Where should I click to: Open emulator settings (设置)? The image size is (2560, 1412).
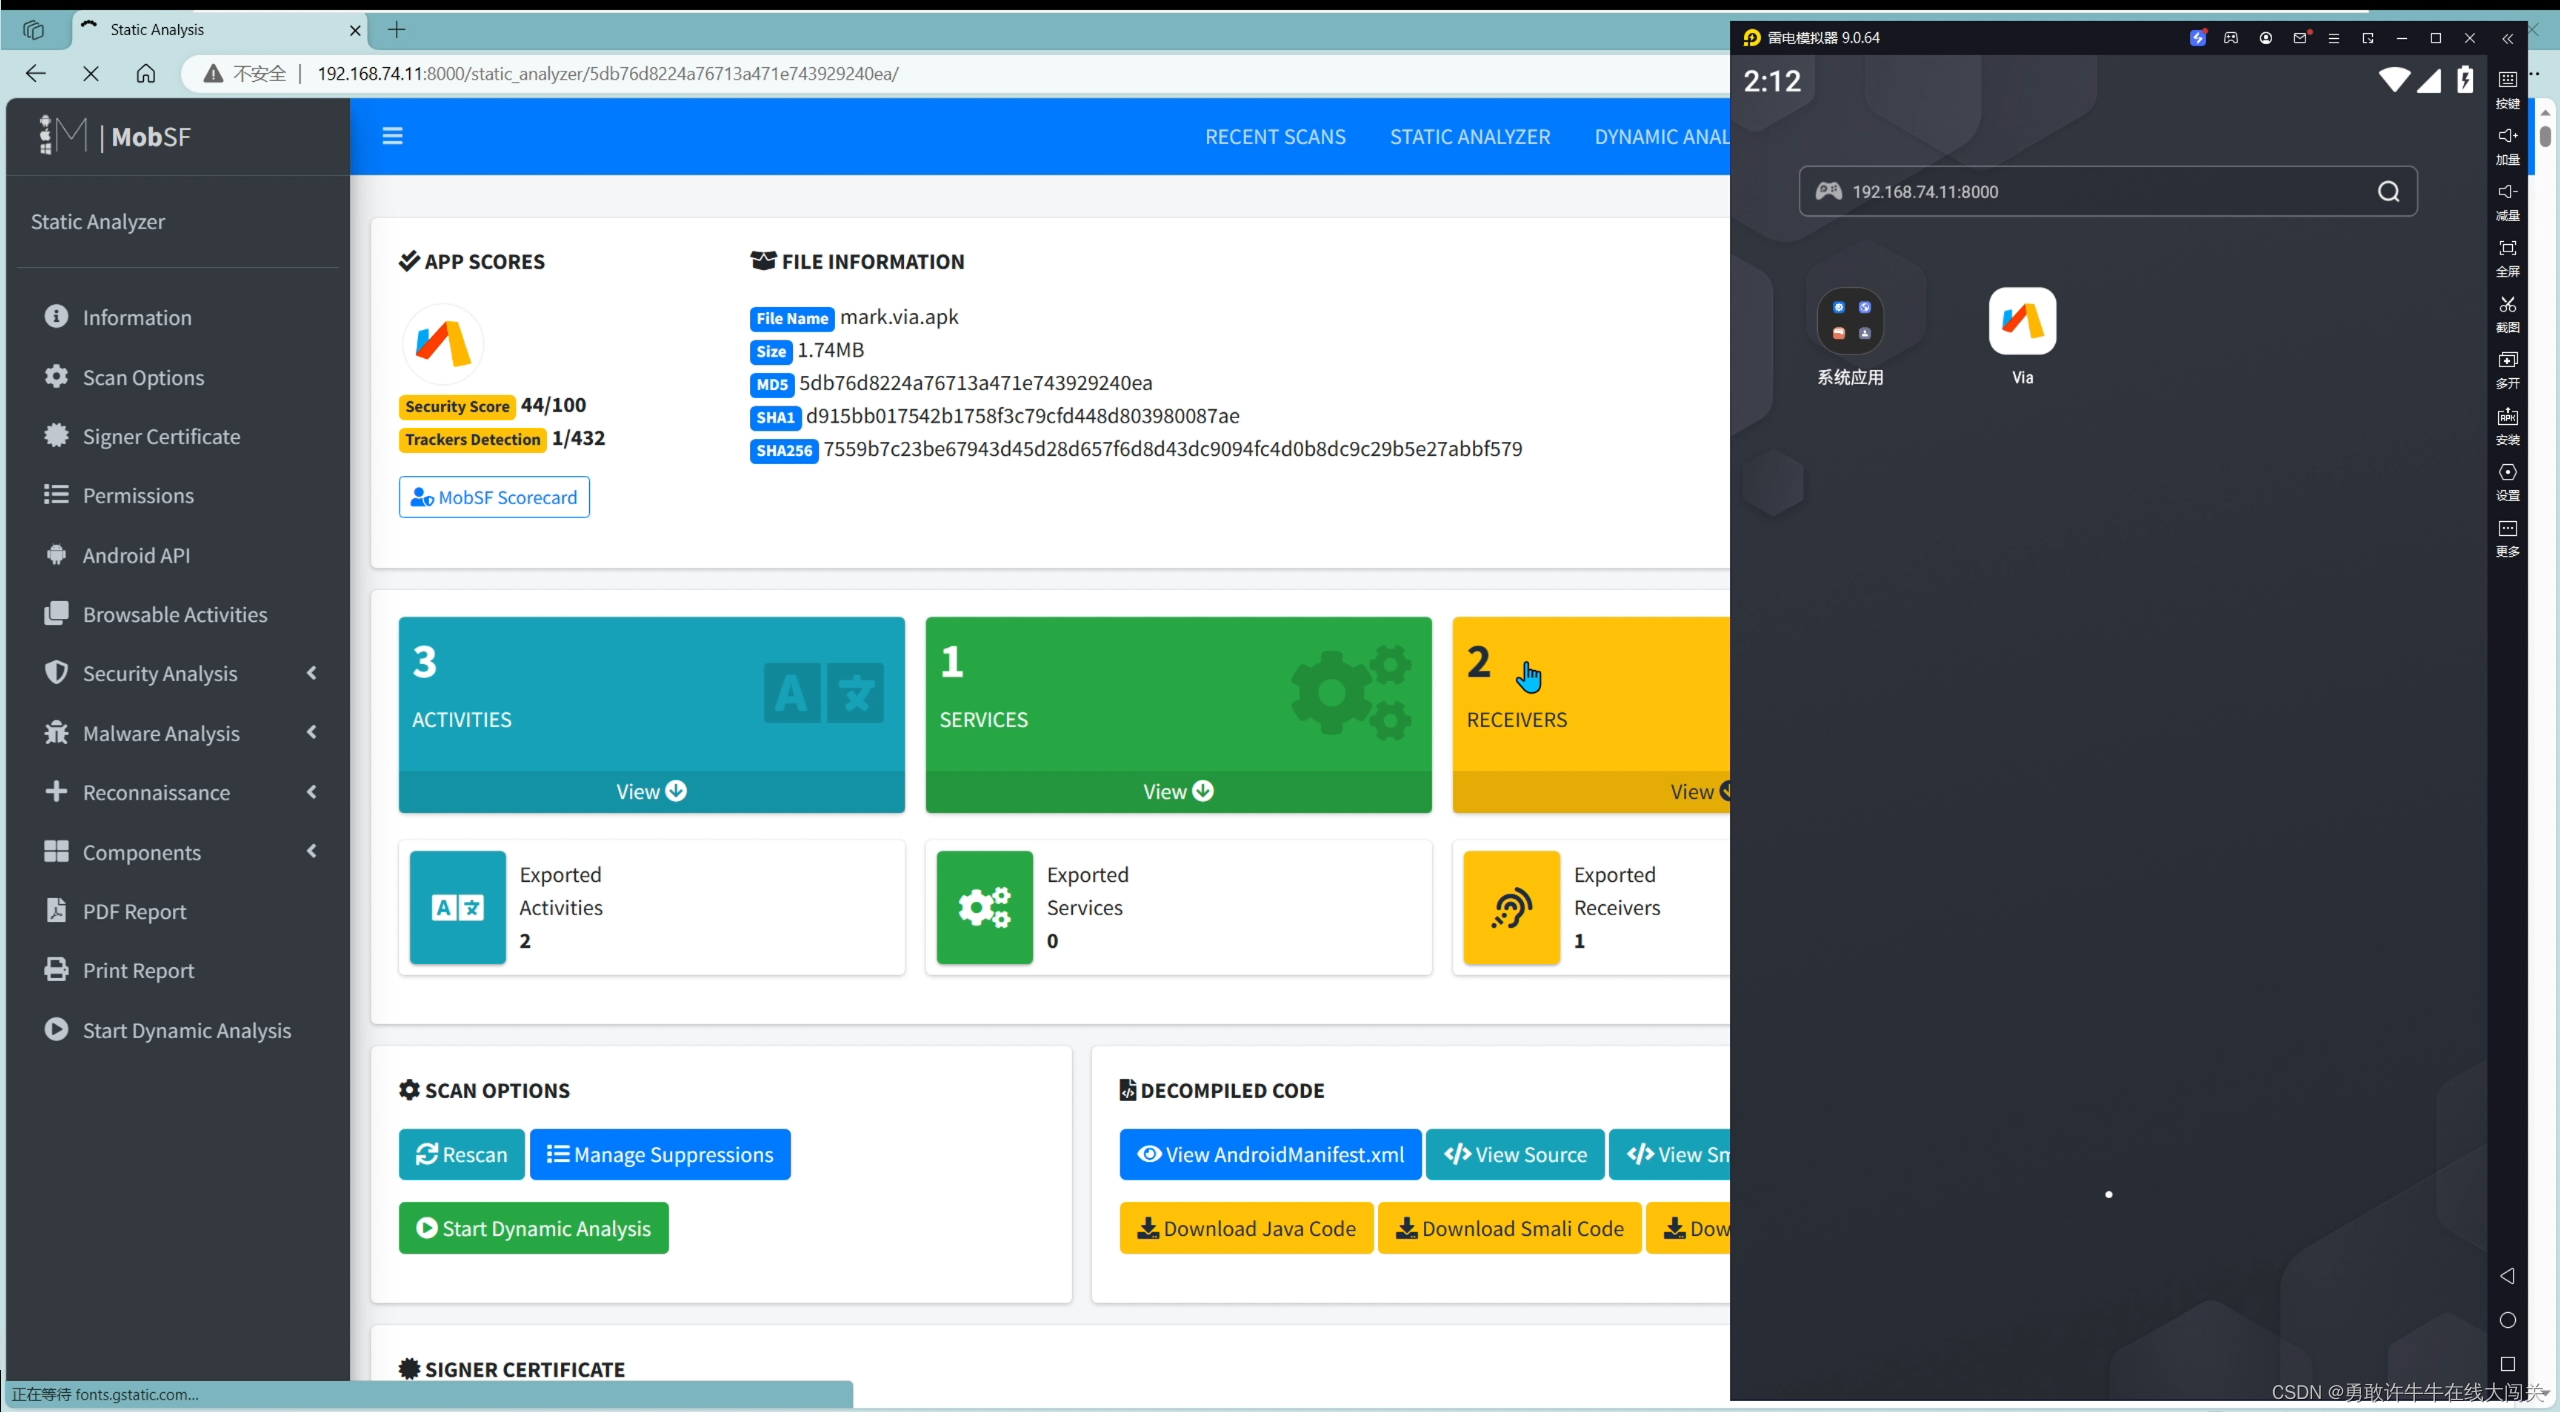click(x=2507, y=480)
